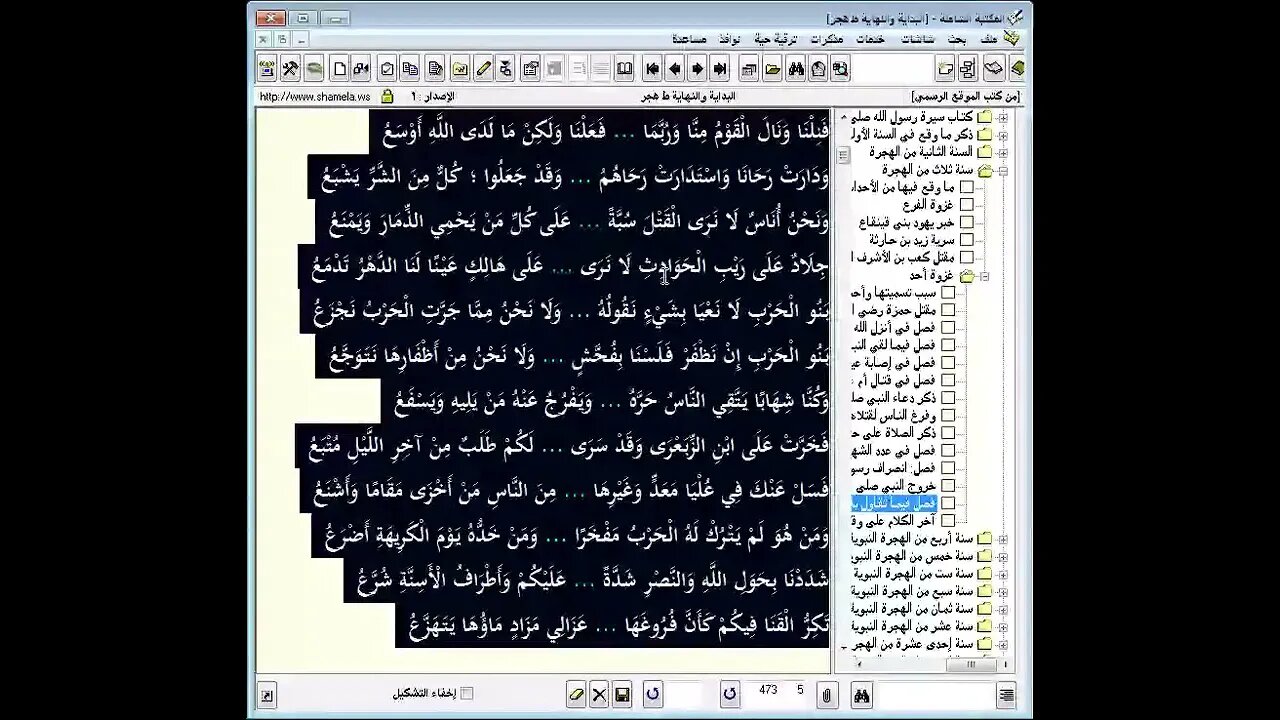Click the computer network icon at toolbar left
The image size is (1280, 720).
click(266, 69)
